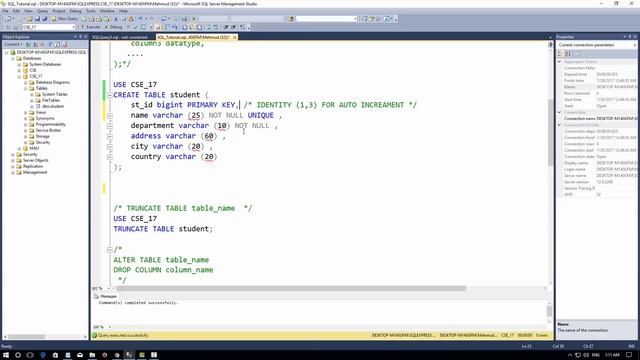Switch to the SQLQuery3.sql not connected tab
Viewport: 640px width, 360px height.
coord(120,37)
